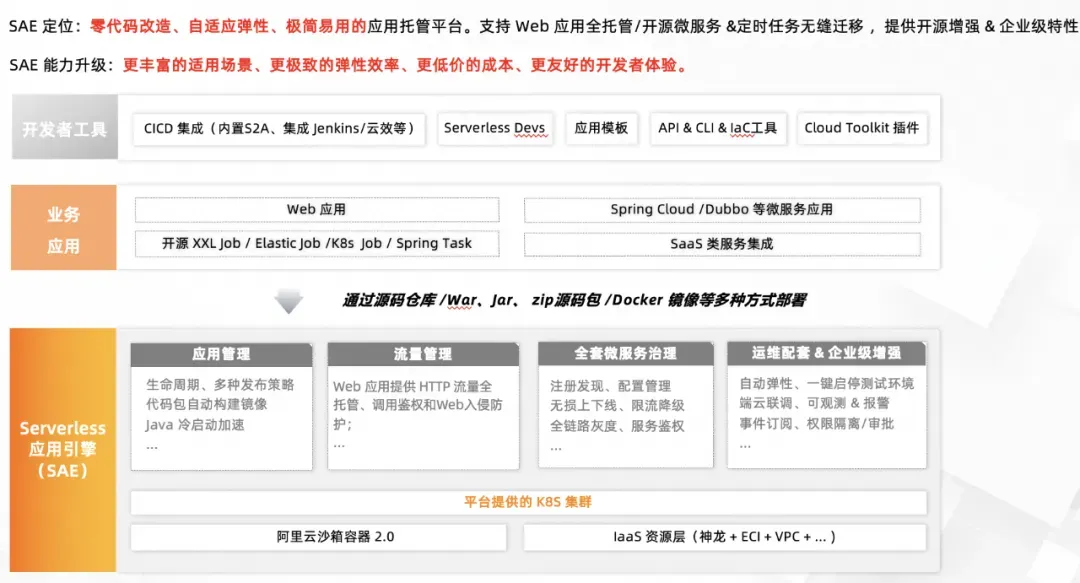1080x583 pixels.
Task: Click the Serverless 应用引擎 (SAE) label
Action: click(x=63, y=449)
